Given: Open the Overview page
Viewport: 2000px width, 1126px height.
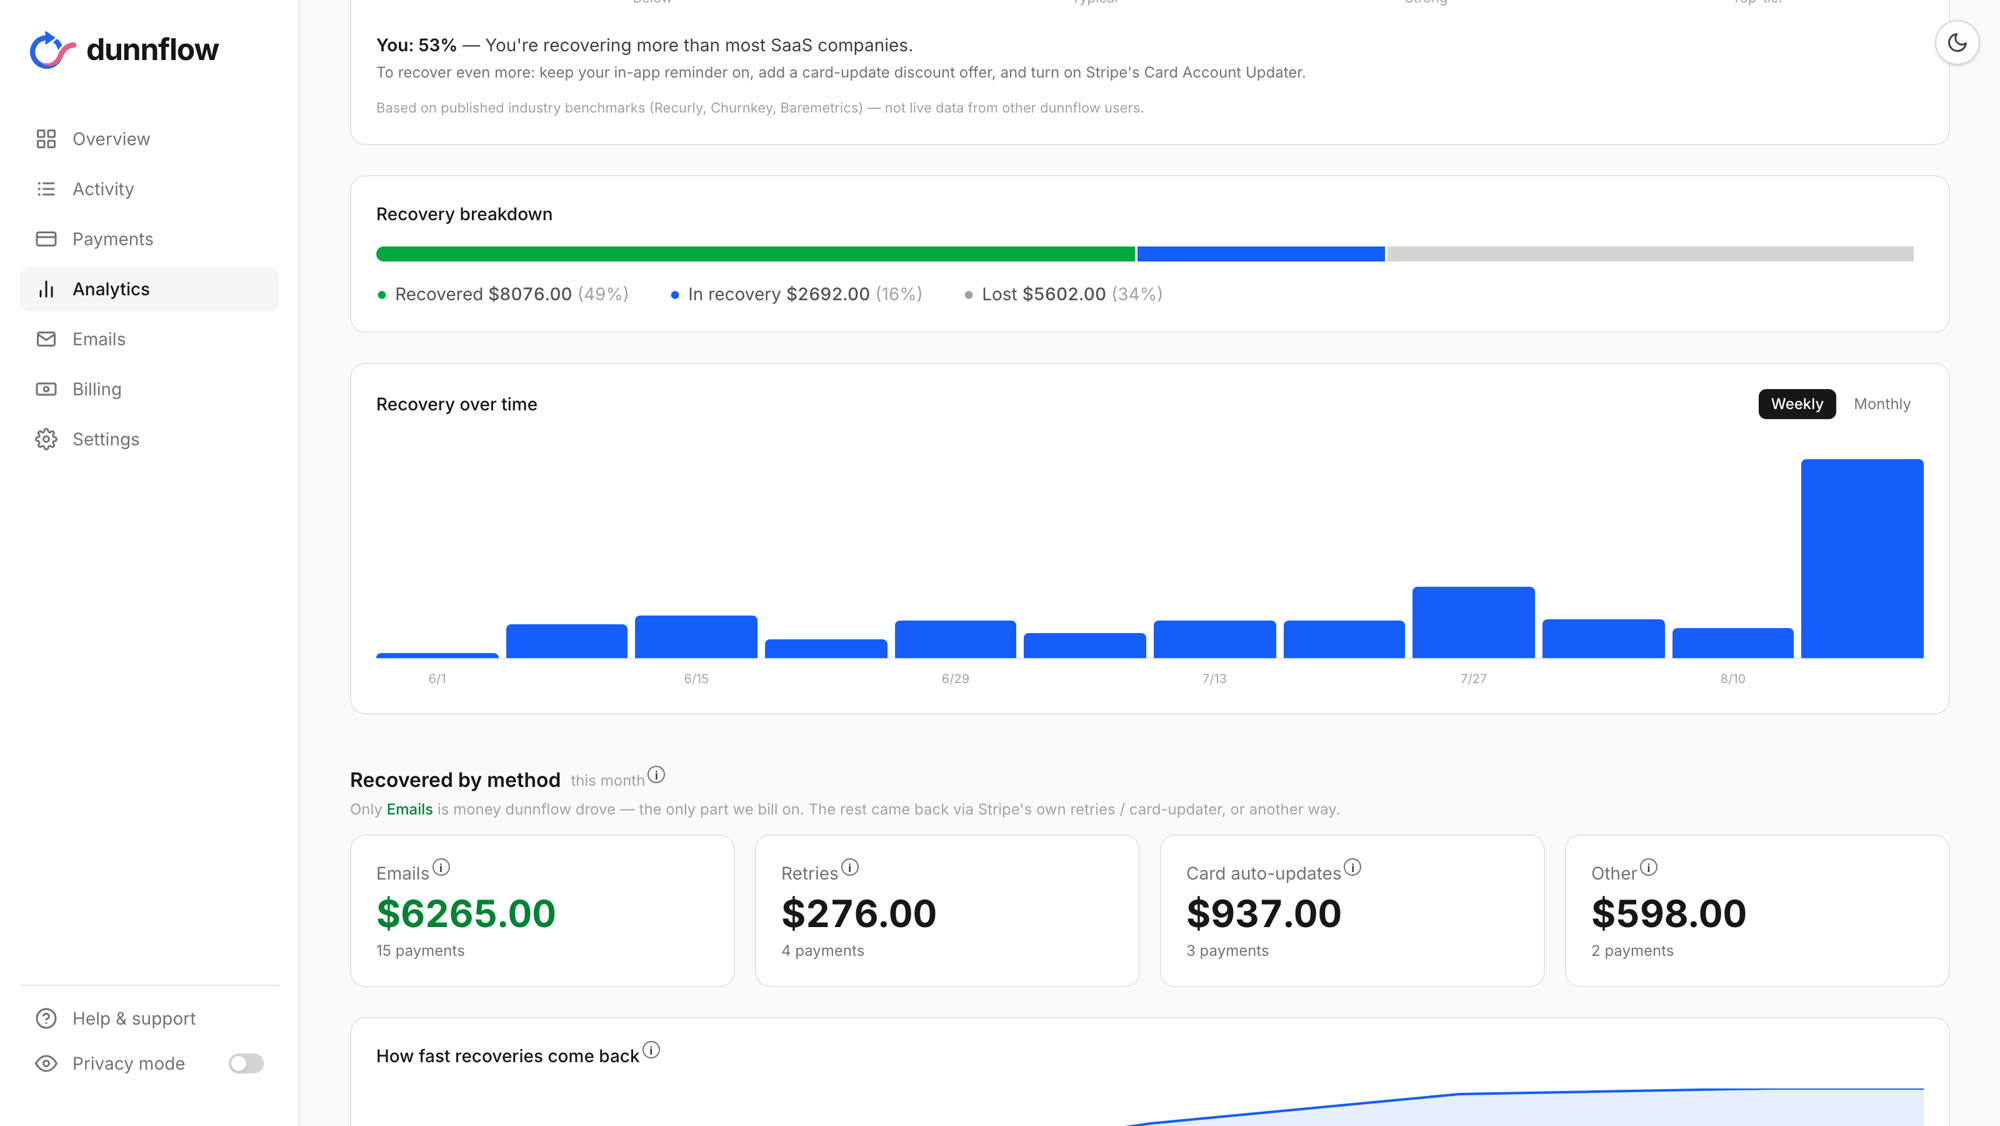Looking at the screenshot, I should click(149, 139).
